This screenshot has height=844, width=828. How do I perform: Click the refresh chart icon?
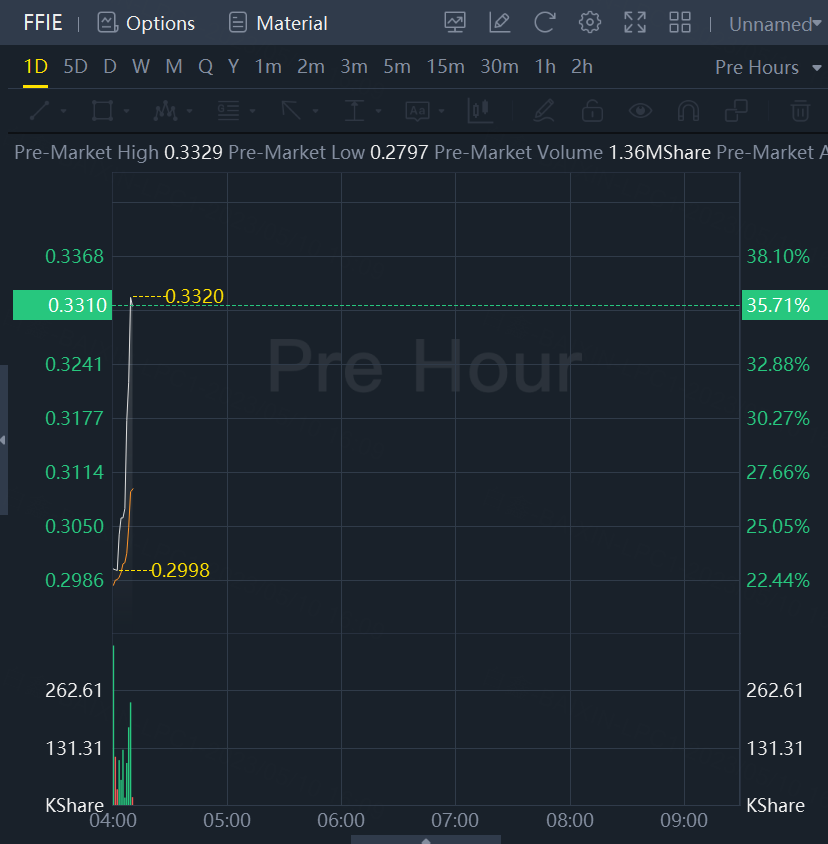545,22
